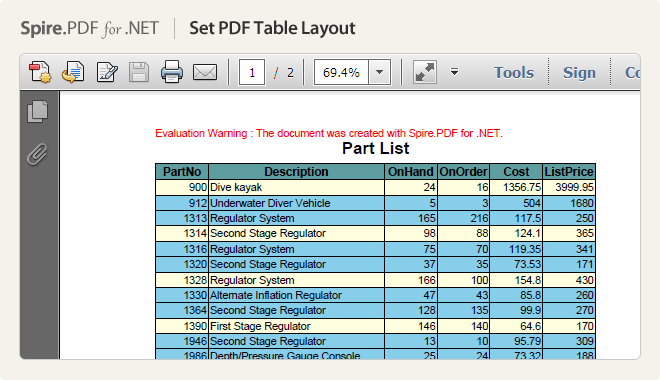Click the page number field
The image size is (660, 380).
point(252,72)
